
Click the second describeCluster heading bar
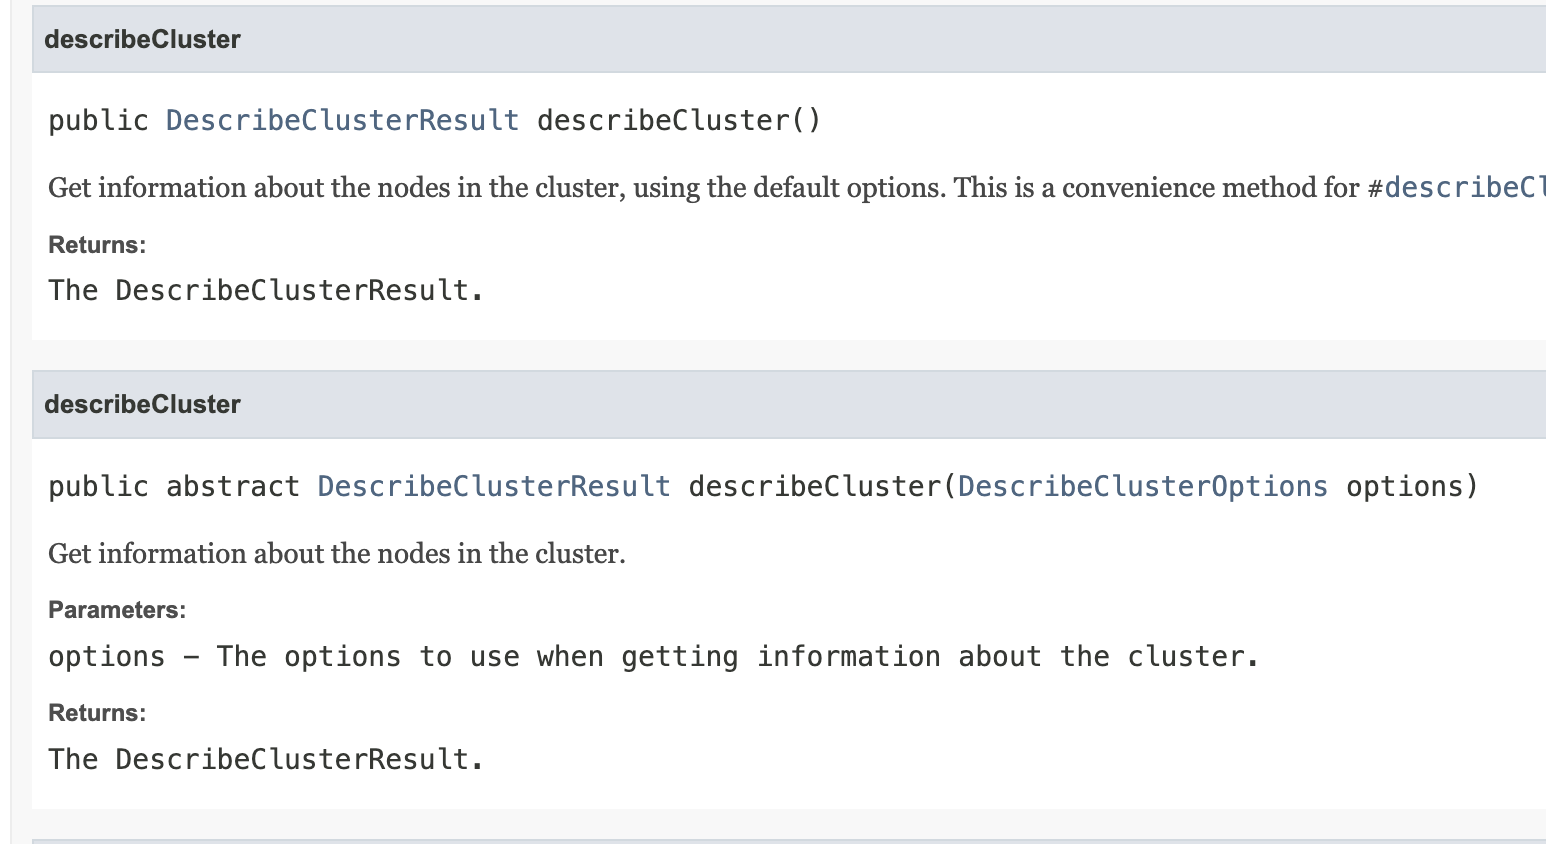click(789, 404)
